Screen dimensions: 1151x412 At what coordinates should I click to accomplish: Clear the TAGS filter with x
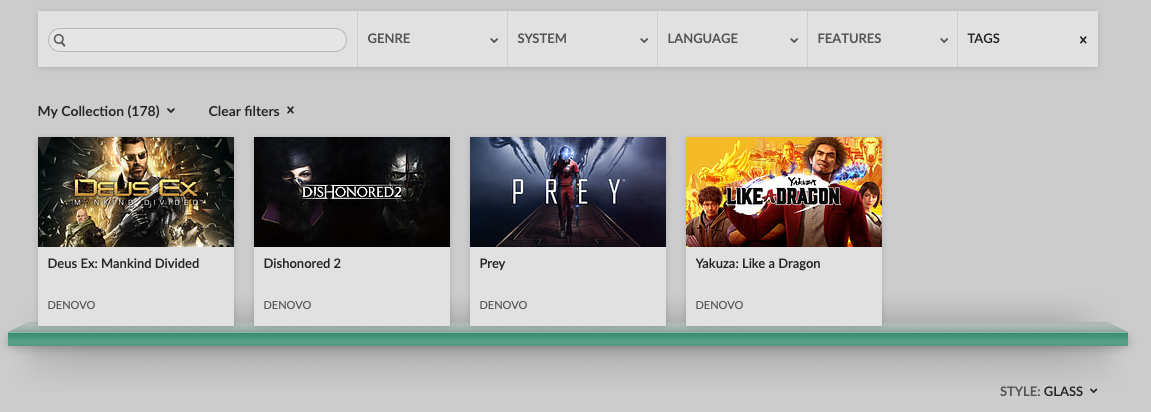(1083, 40)
